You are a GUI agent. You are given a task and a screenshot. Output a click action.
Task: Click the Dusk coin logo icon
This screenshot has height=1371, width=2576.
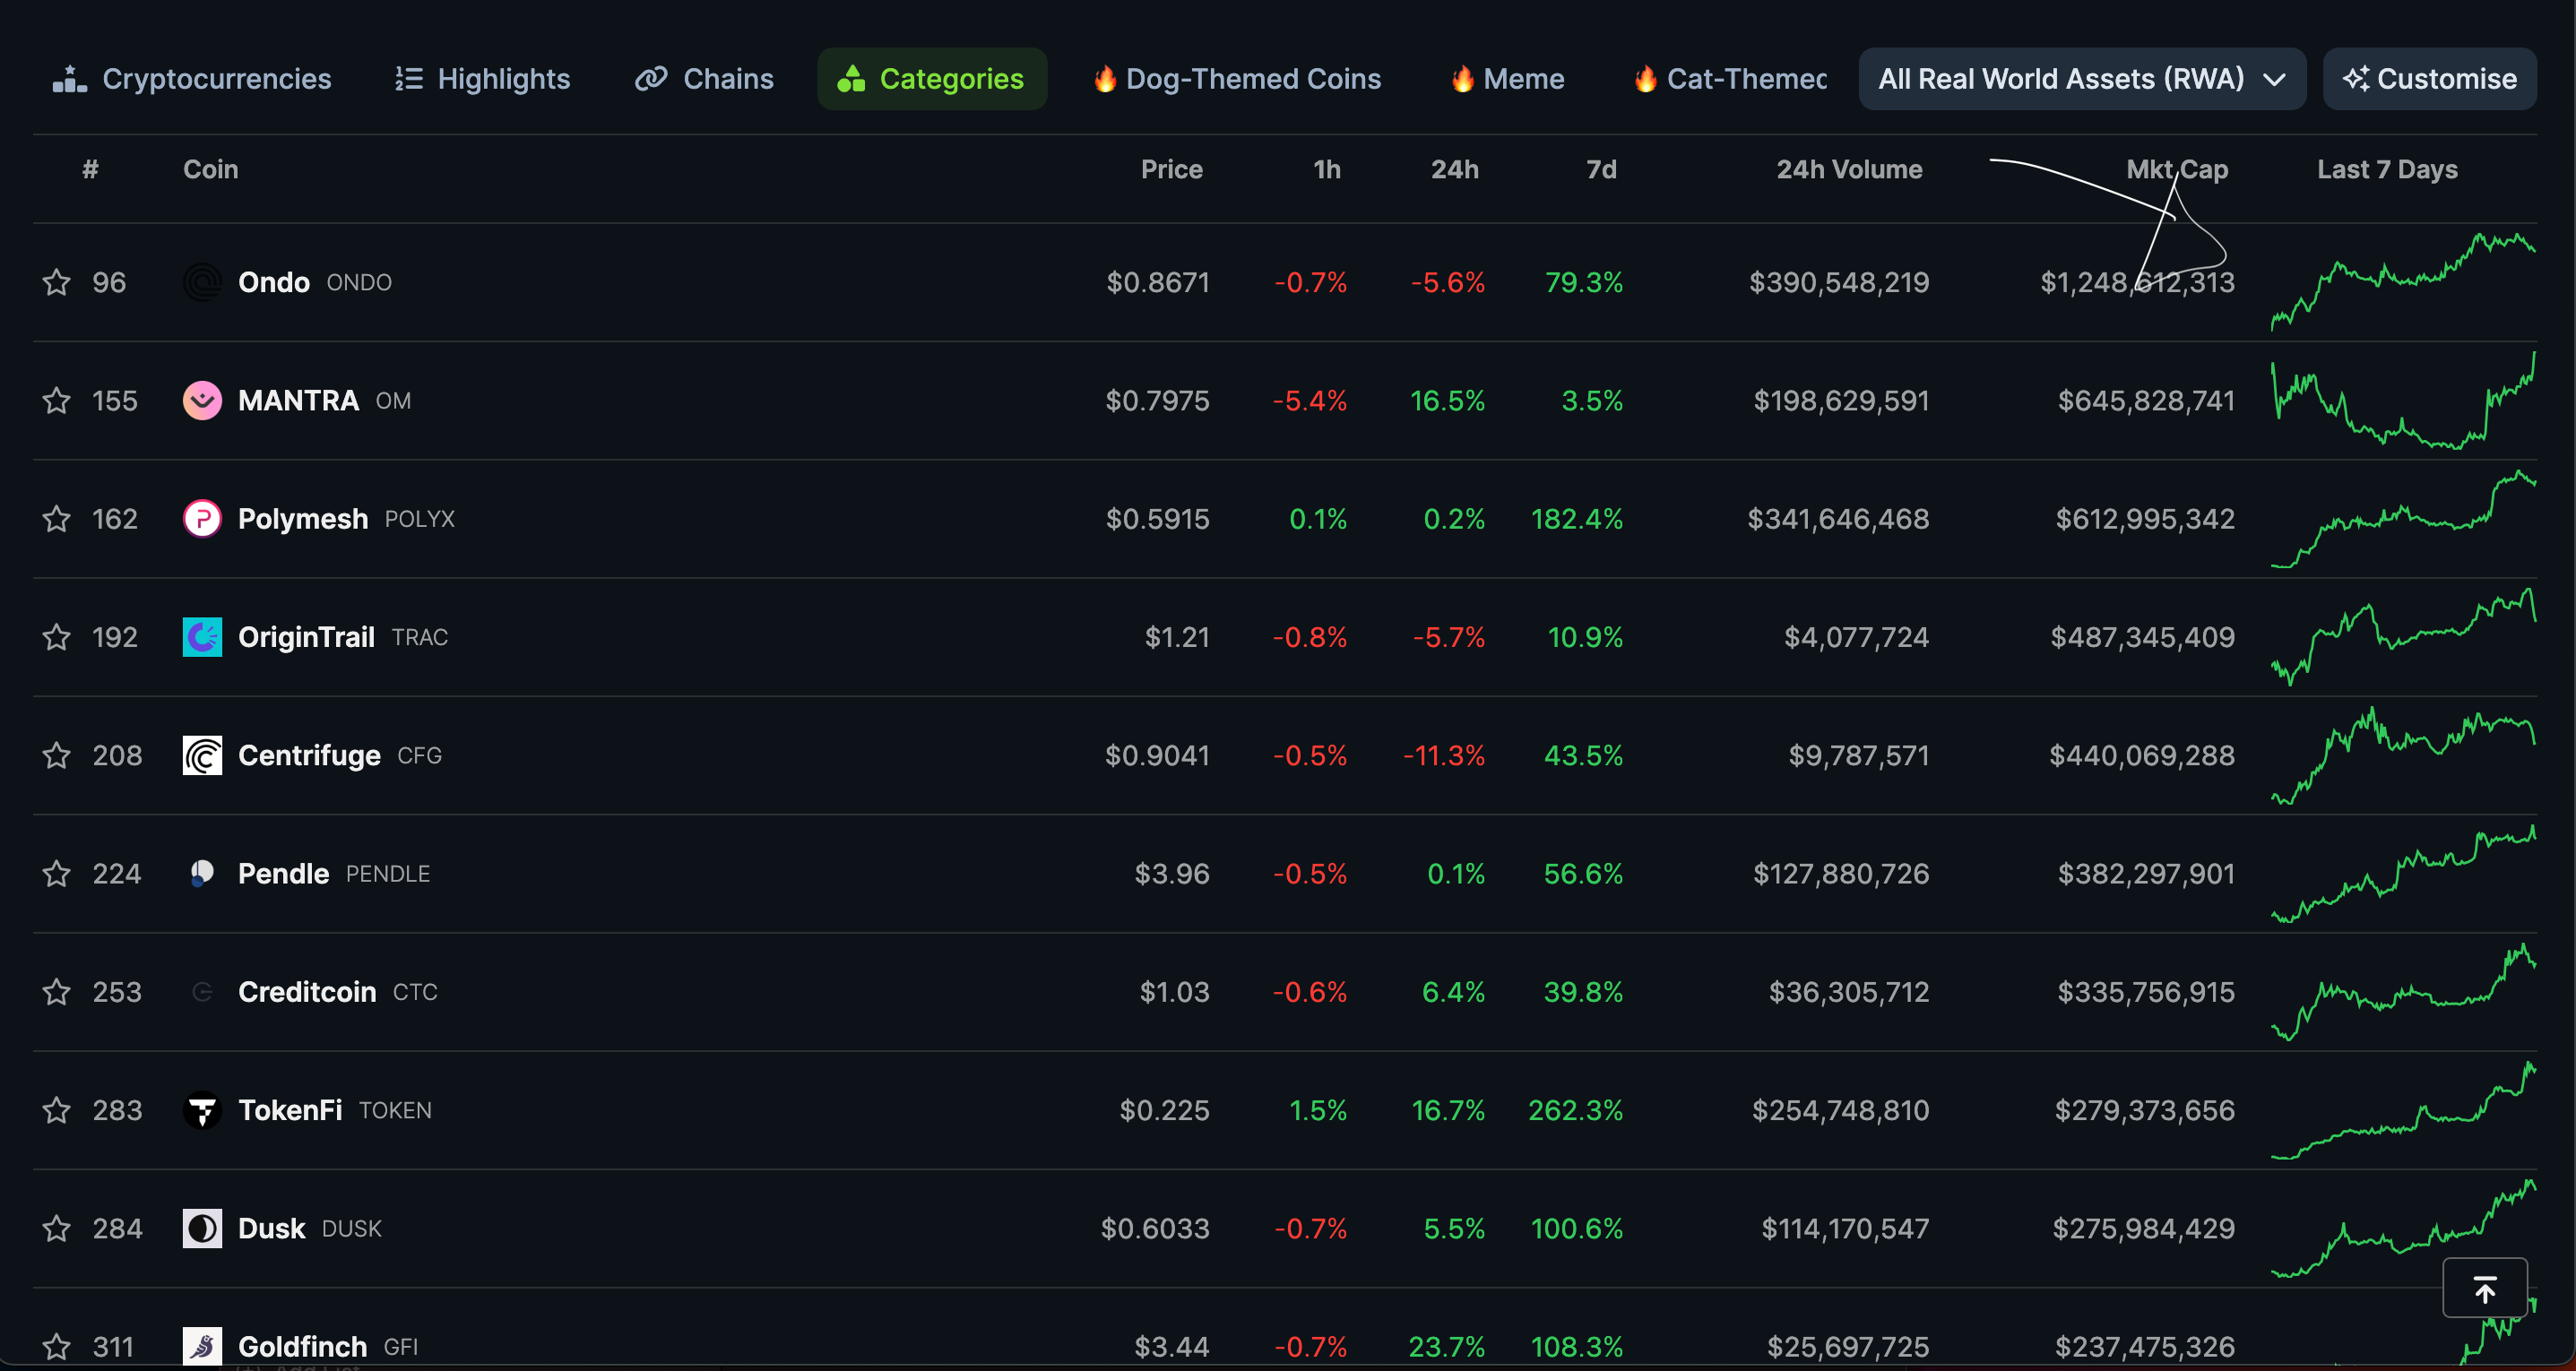point(202,1228)
